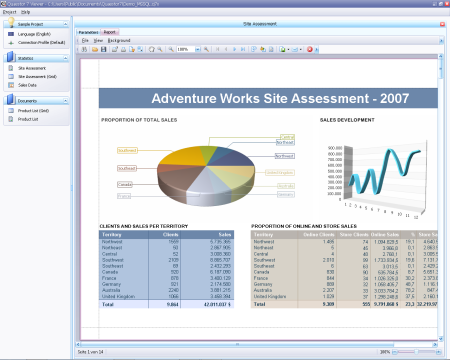Click the zoom slider at bottom right
Image resolution: width=450 pixels, height=360 pixels.
[x=416, y=352]
